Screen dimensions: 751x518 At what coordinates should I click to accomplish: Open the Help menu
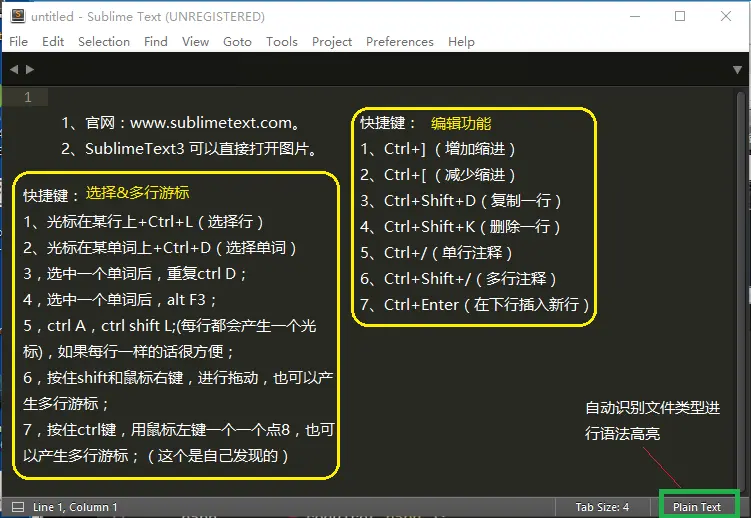click(461, 42)
